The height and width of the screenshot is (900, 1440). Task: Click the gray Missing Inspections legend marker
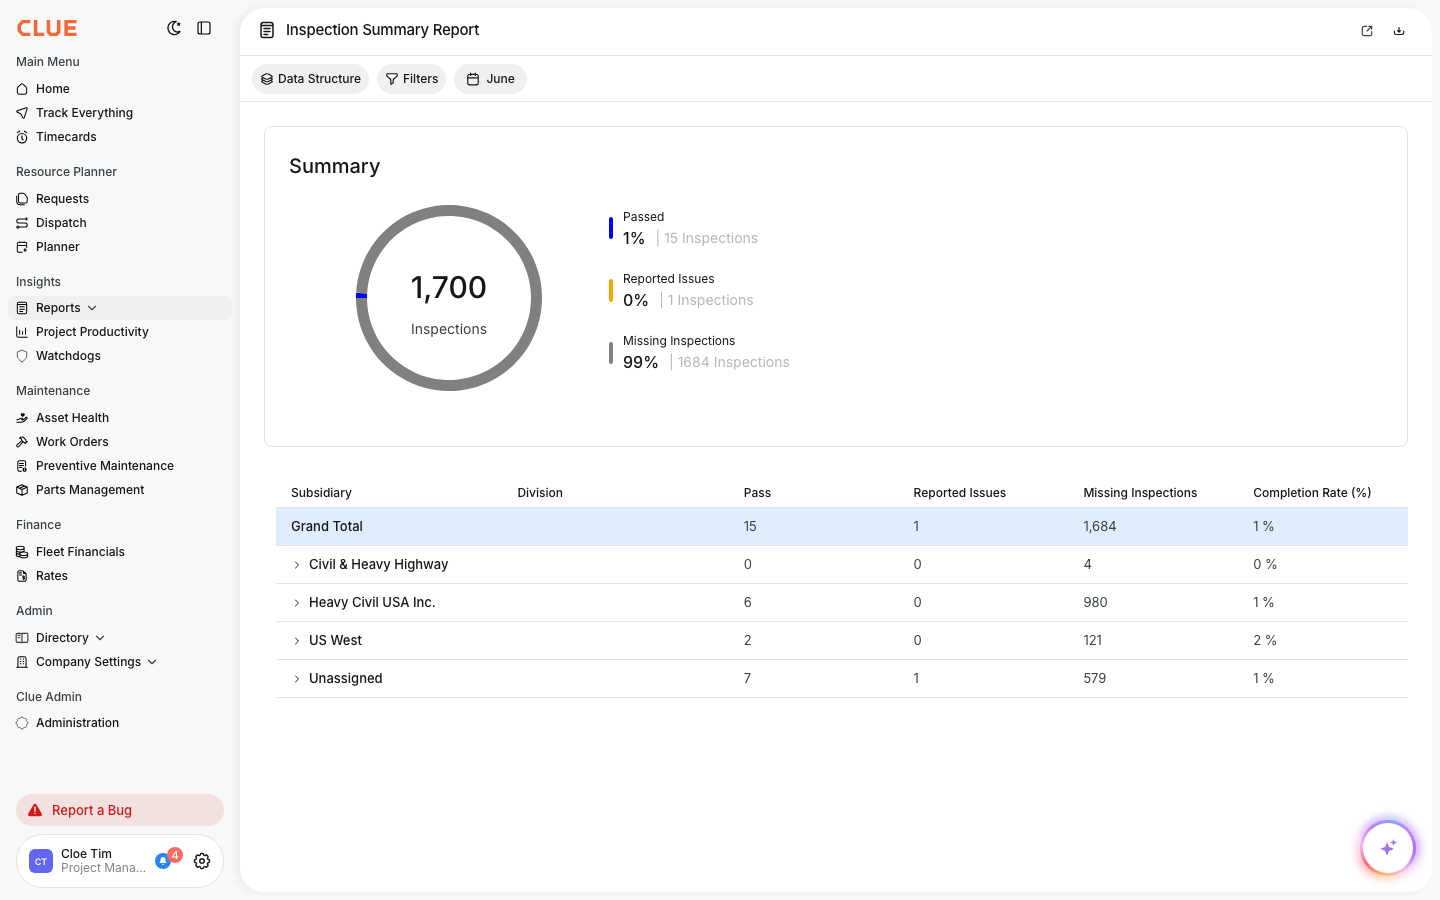tap(611, 352)
